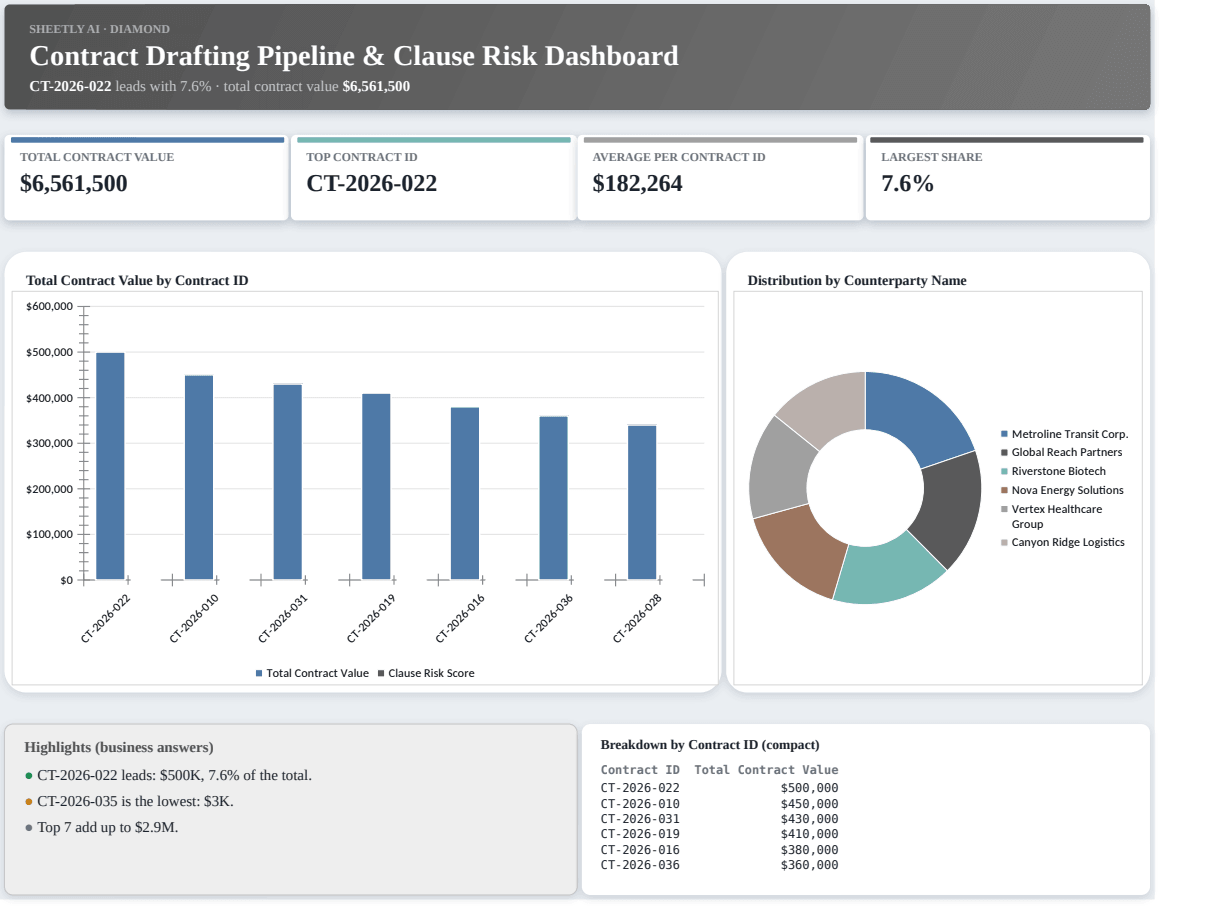
Task: Click the 'Distribution by Counterparty Name' chart title
Action: 857,281
